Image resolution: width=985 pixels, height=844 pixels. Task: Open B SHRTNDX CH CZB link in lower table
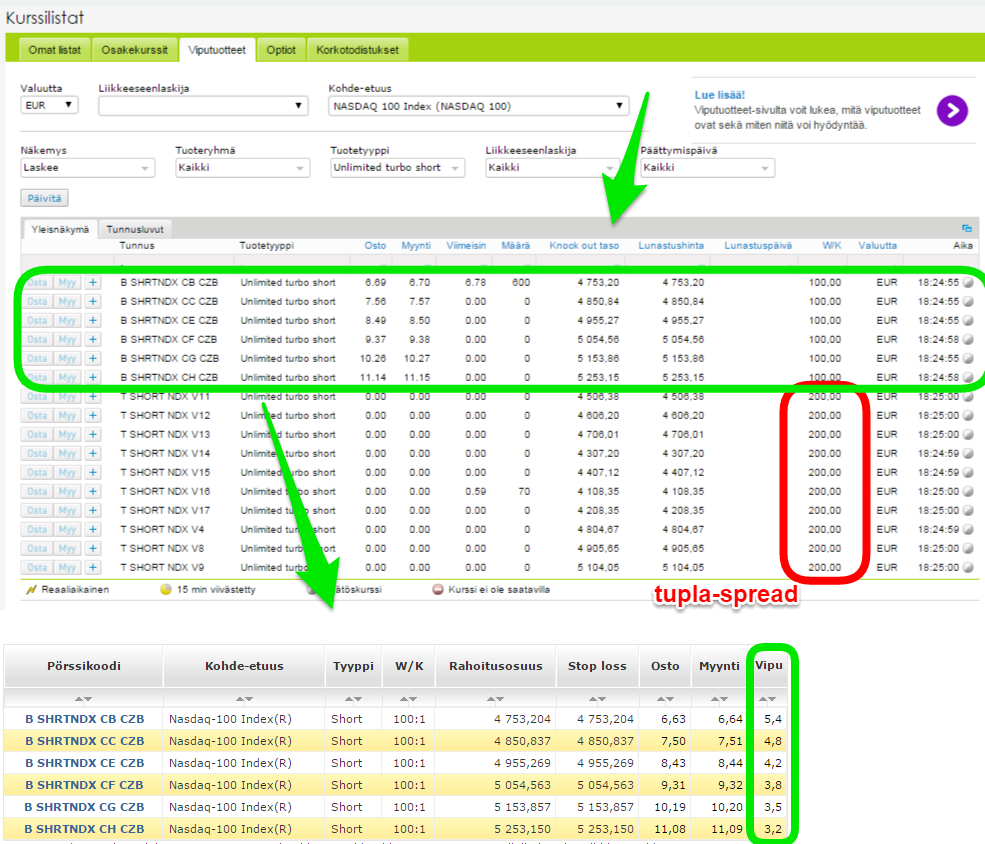point(84,829)
